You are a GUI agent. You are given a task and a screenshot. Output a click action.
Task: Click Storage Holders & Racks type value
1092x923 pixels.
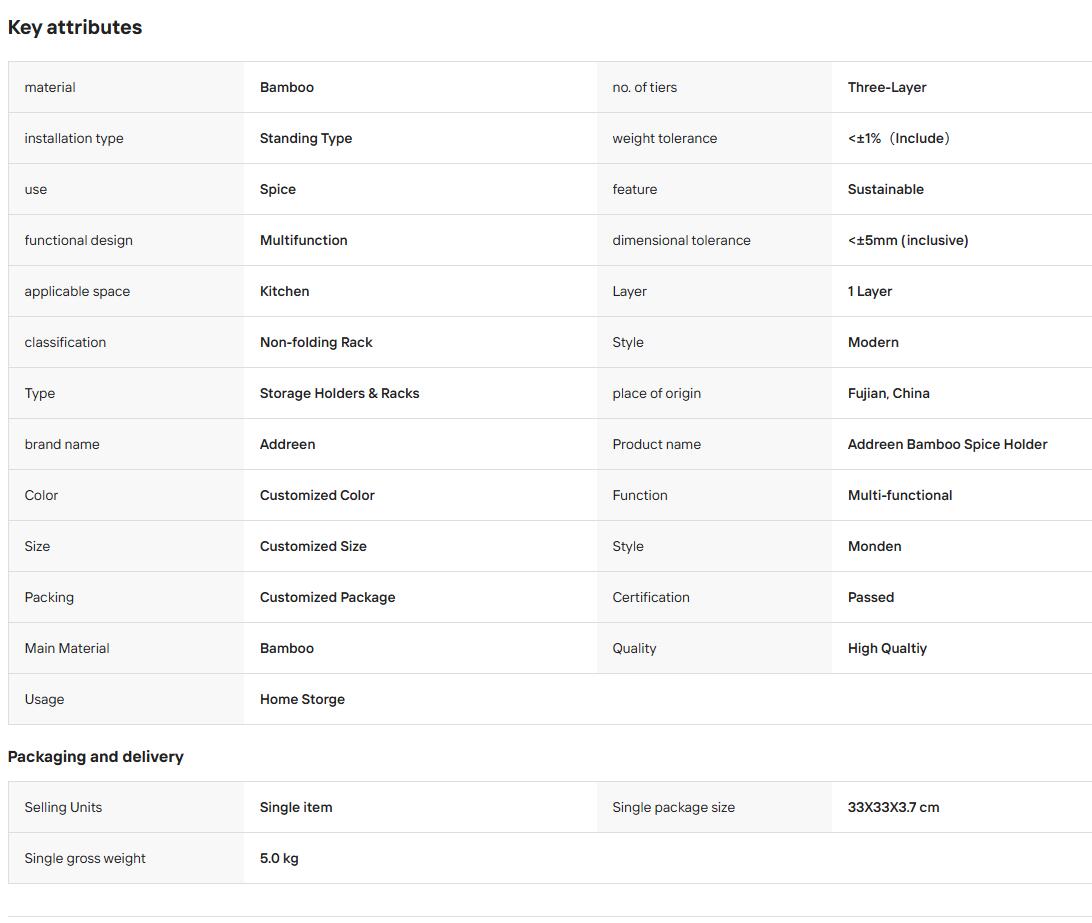(339, 393)
